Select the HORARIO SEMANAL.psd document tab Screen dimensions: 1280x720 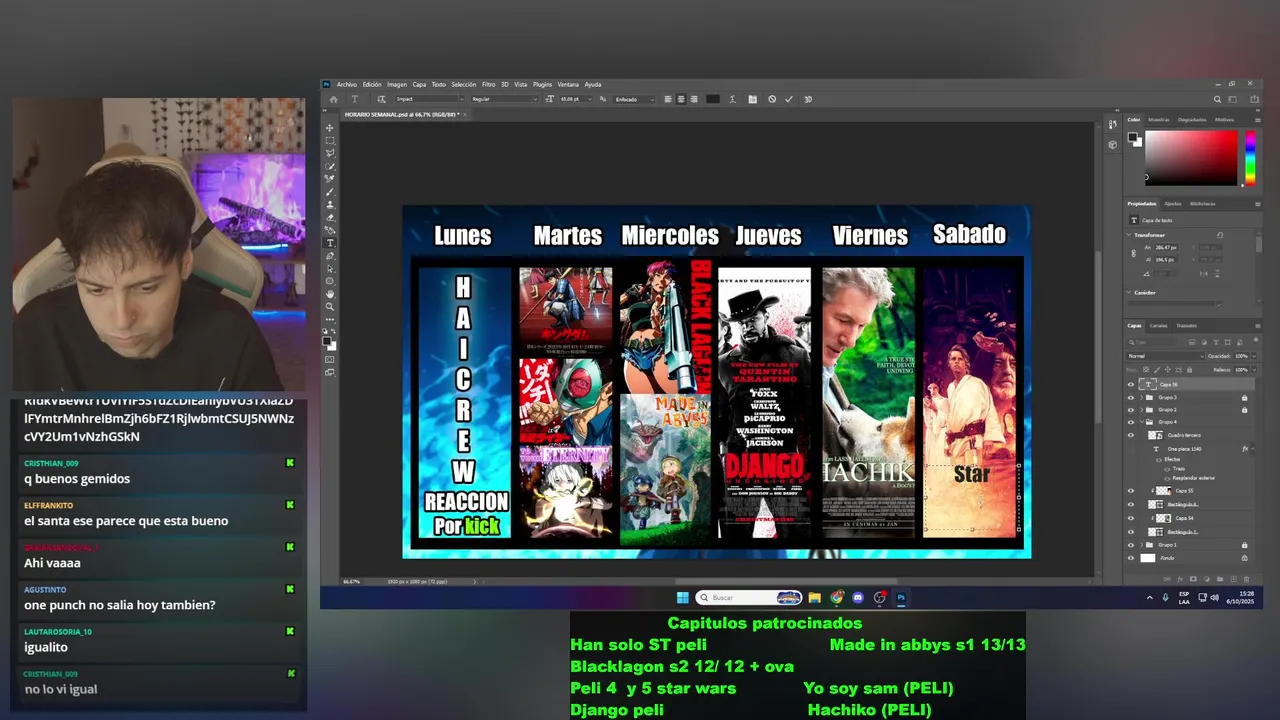(401, 114)
